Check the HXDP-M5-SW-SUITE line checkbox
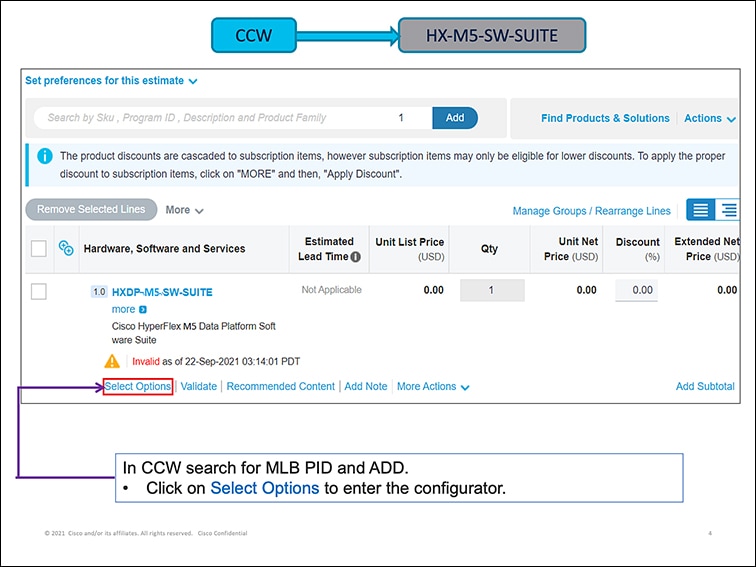Image resolution: width=756 pixels, height=567 pixels. point(39,292)
